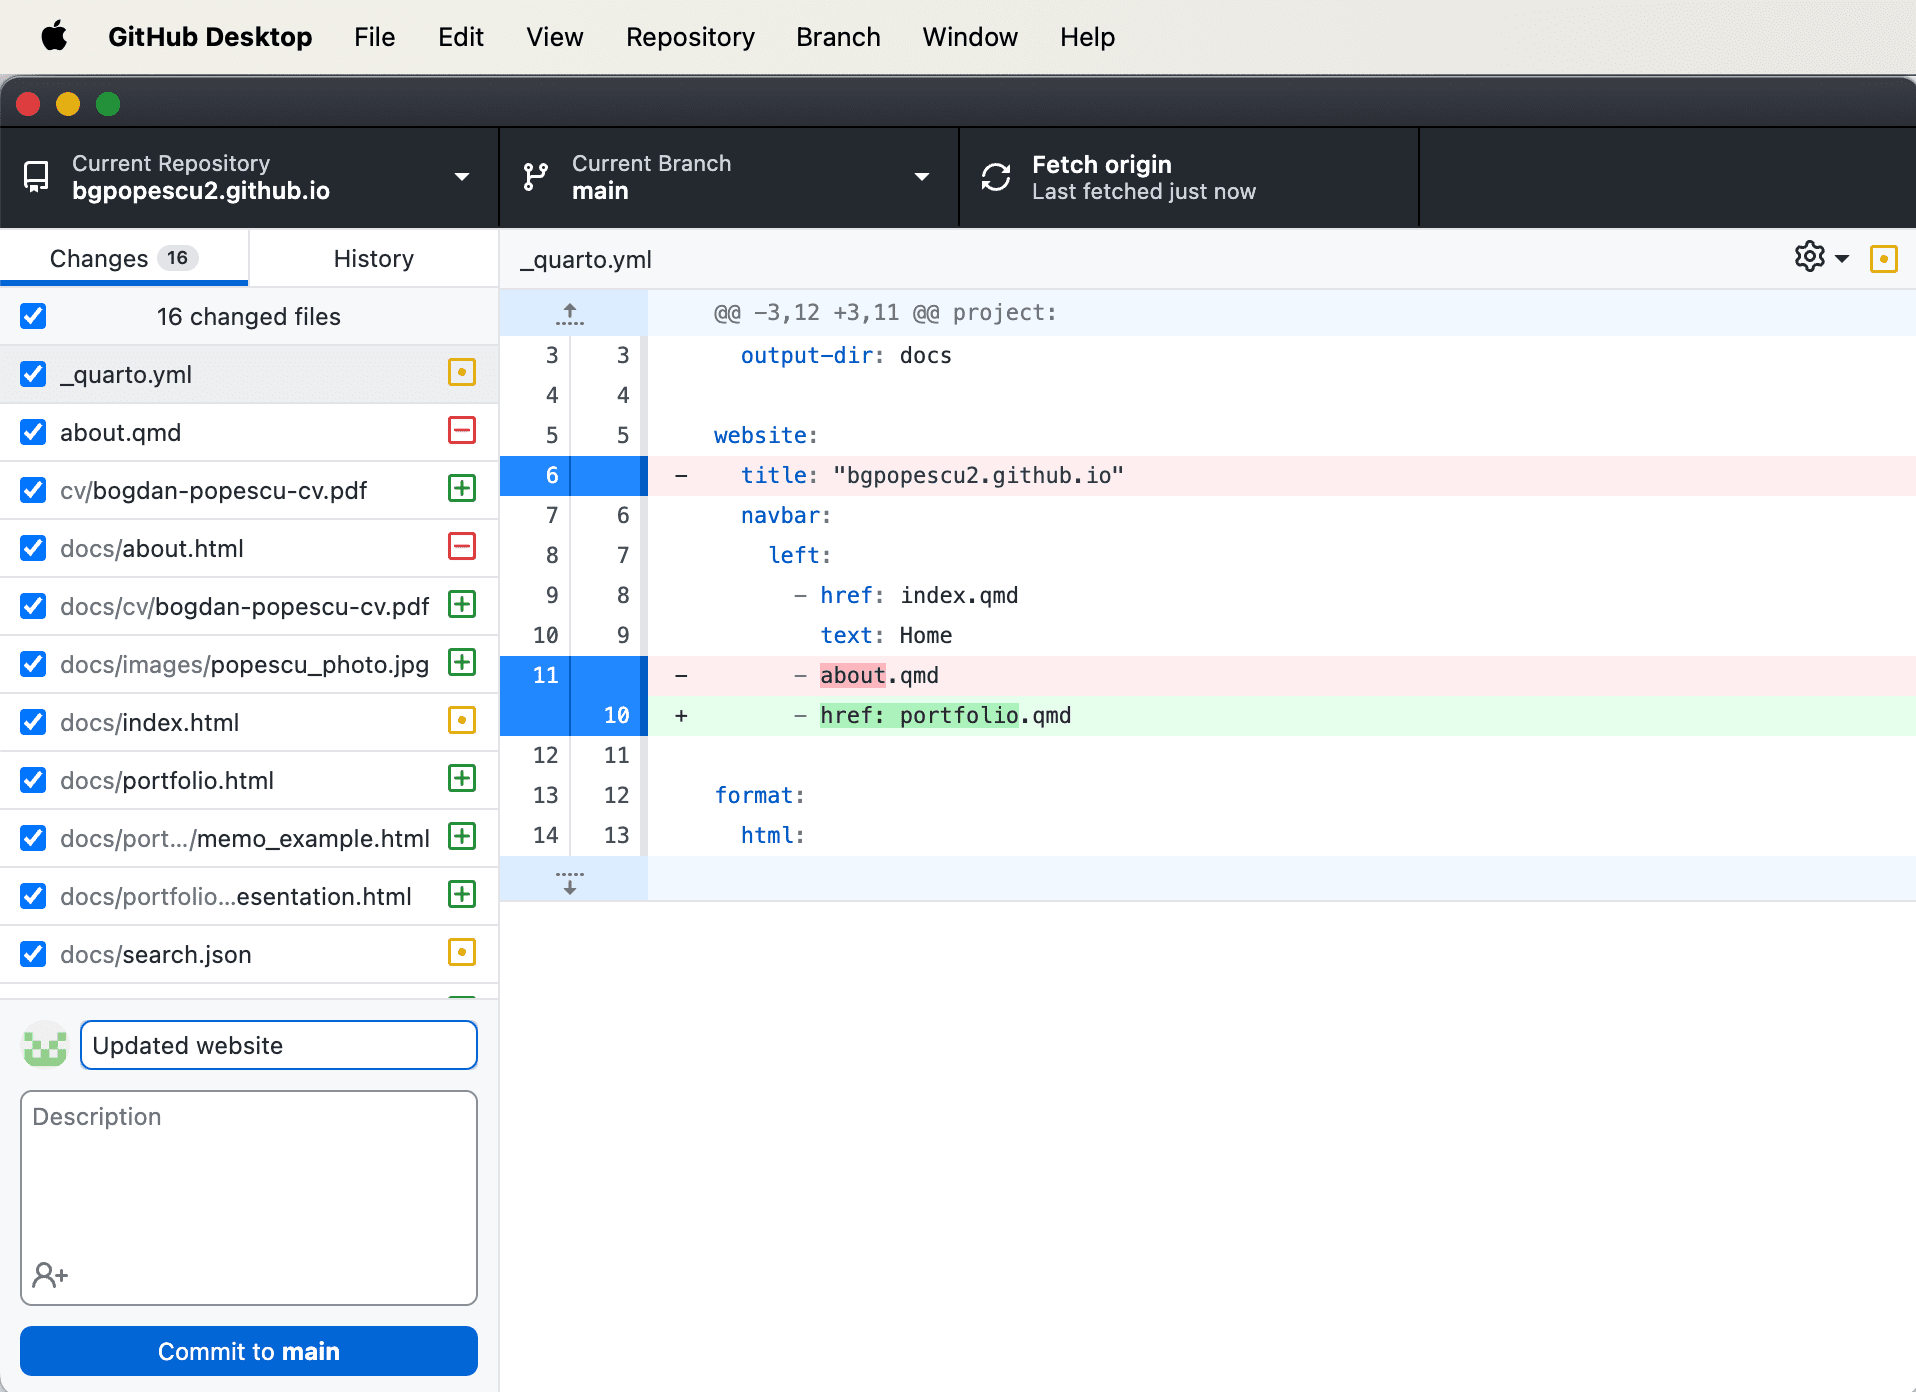Click the modified status icon next to _quarto.yml

coord(461,373)
